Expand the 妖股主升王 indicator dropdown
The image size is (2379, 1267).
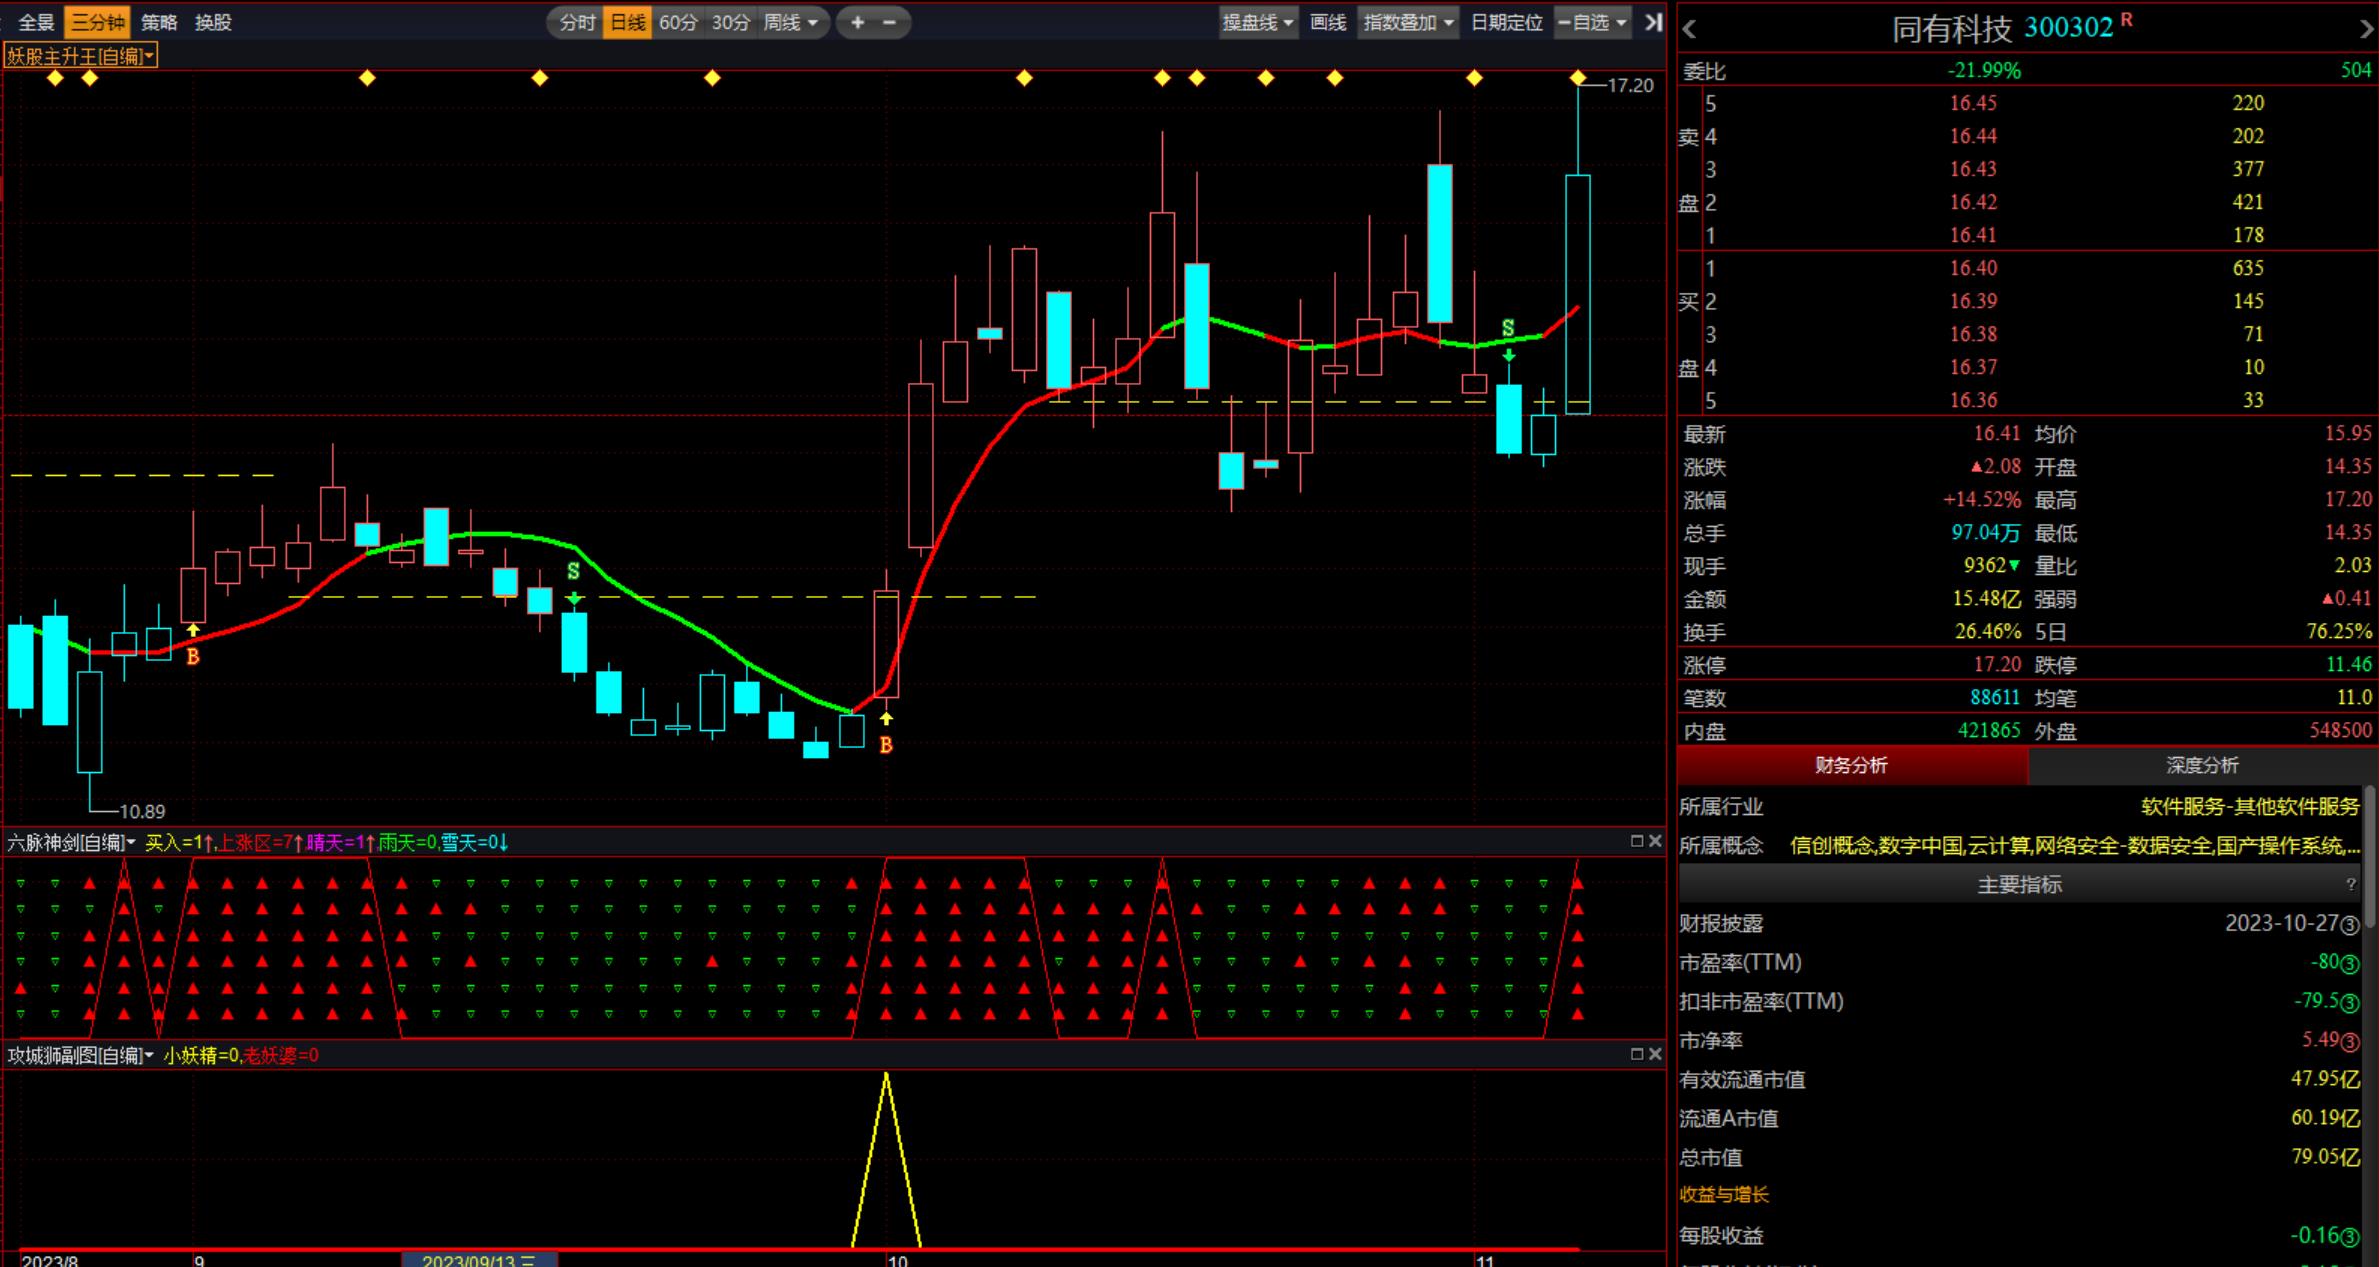tap(80, 56)
